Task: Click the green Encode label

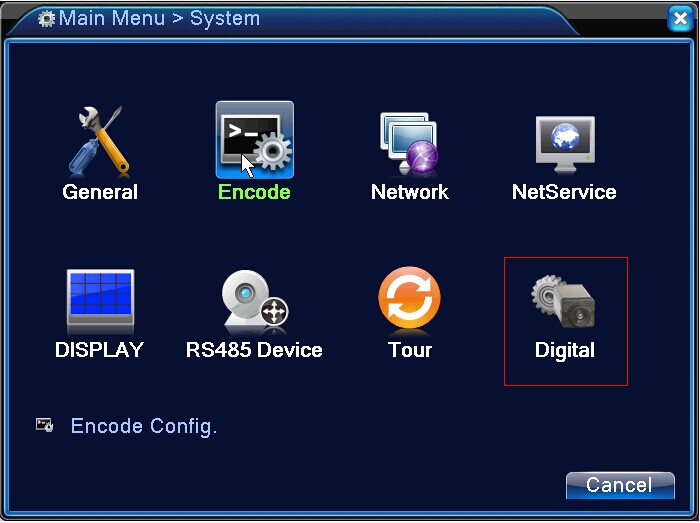Action: pyautogui.click(x=254, y=192)
